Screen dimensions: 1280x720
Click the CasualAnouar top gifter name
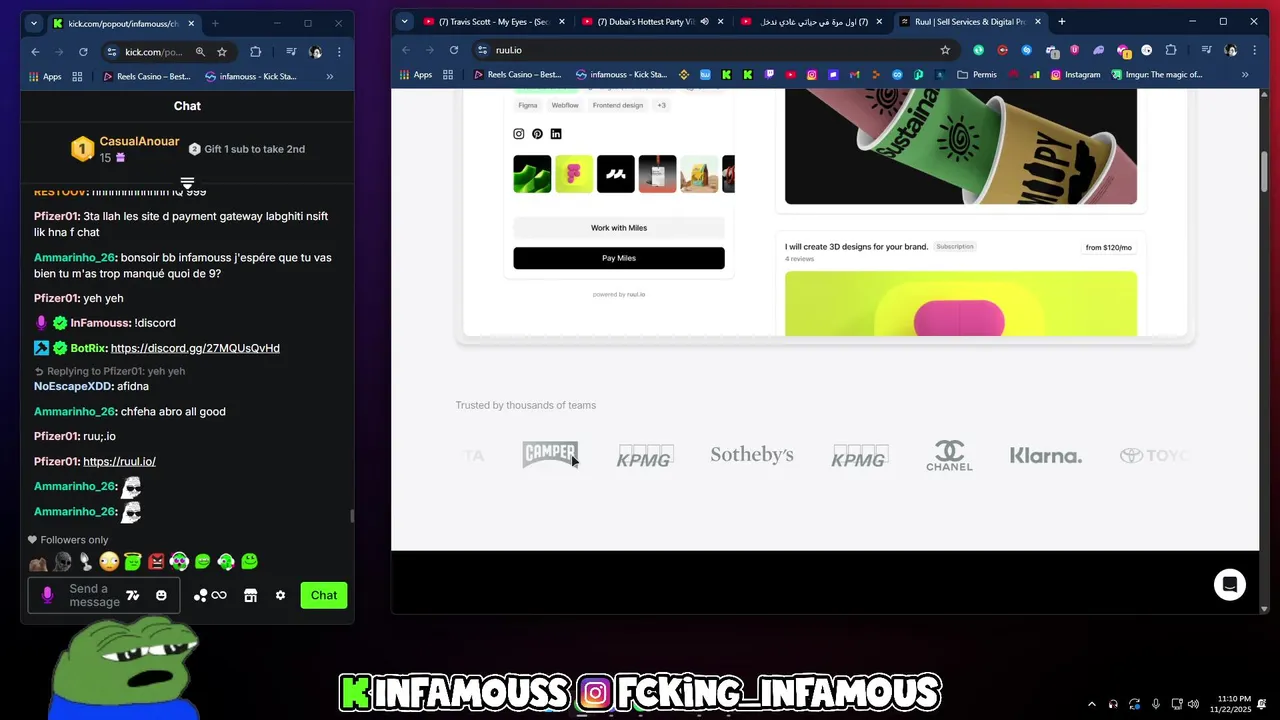(139, 141)
